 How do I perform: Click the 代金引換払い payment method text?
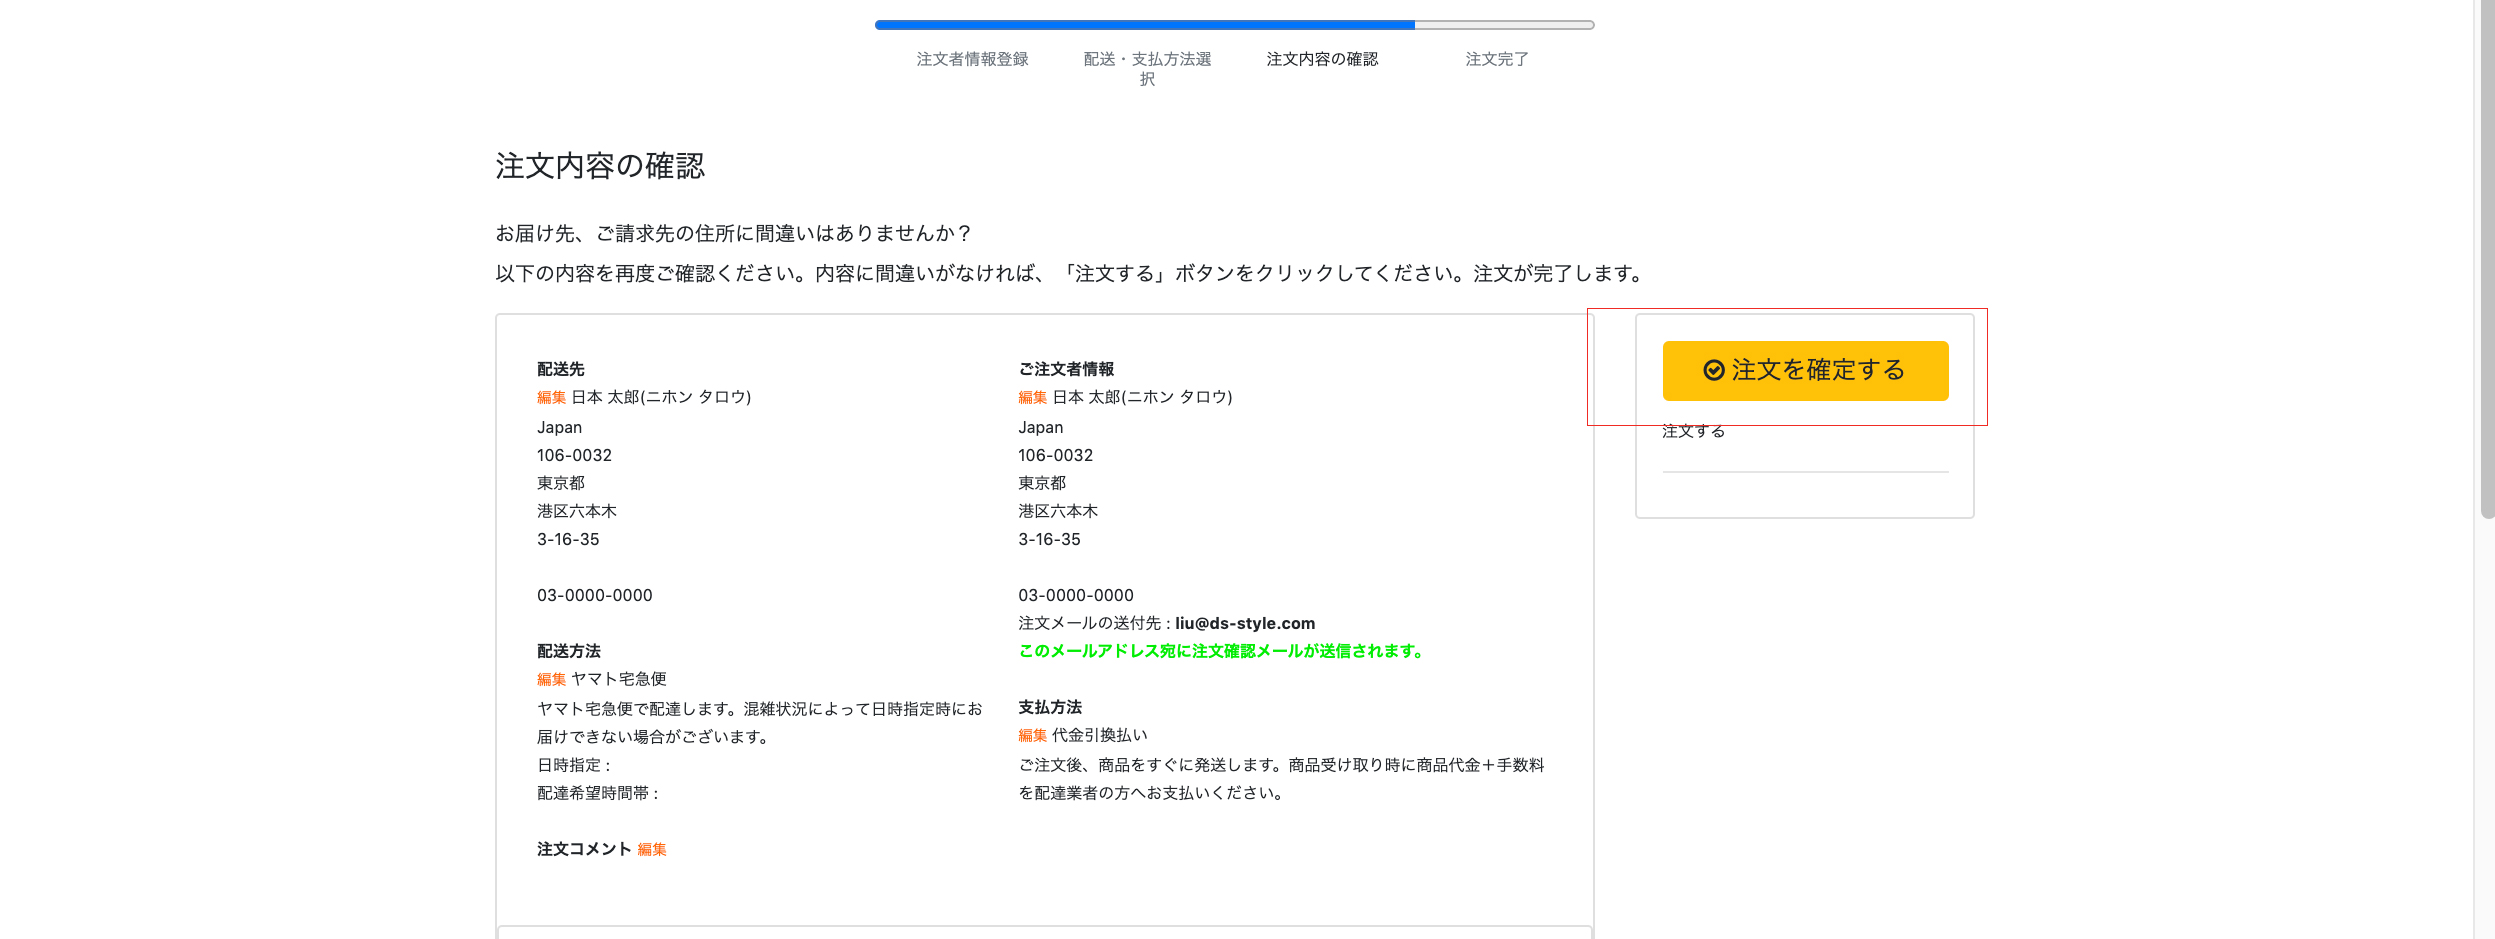tap(1099, 736)
